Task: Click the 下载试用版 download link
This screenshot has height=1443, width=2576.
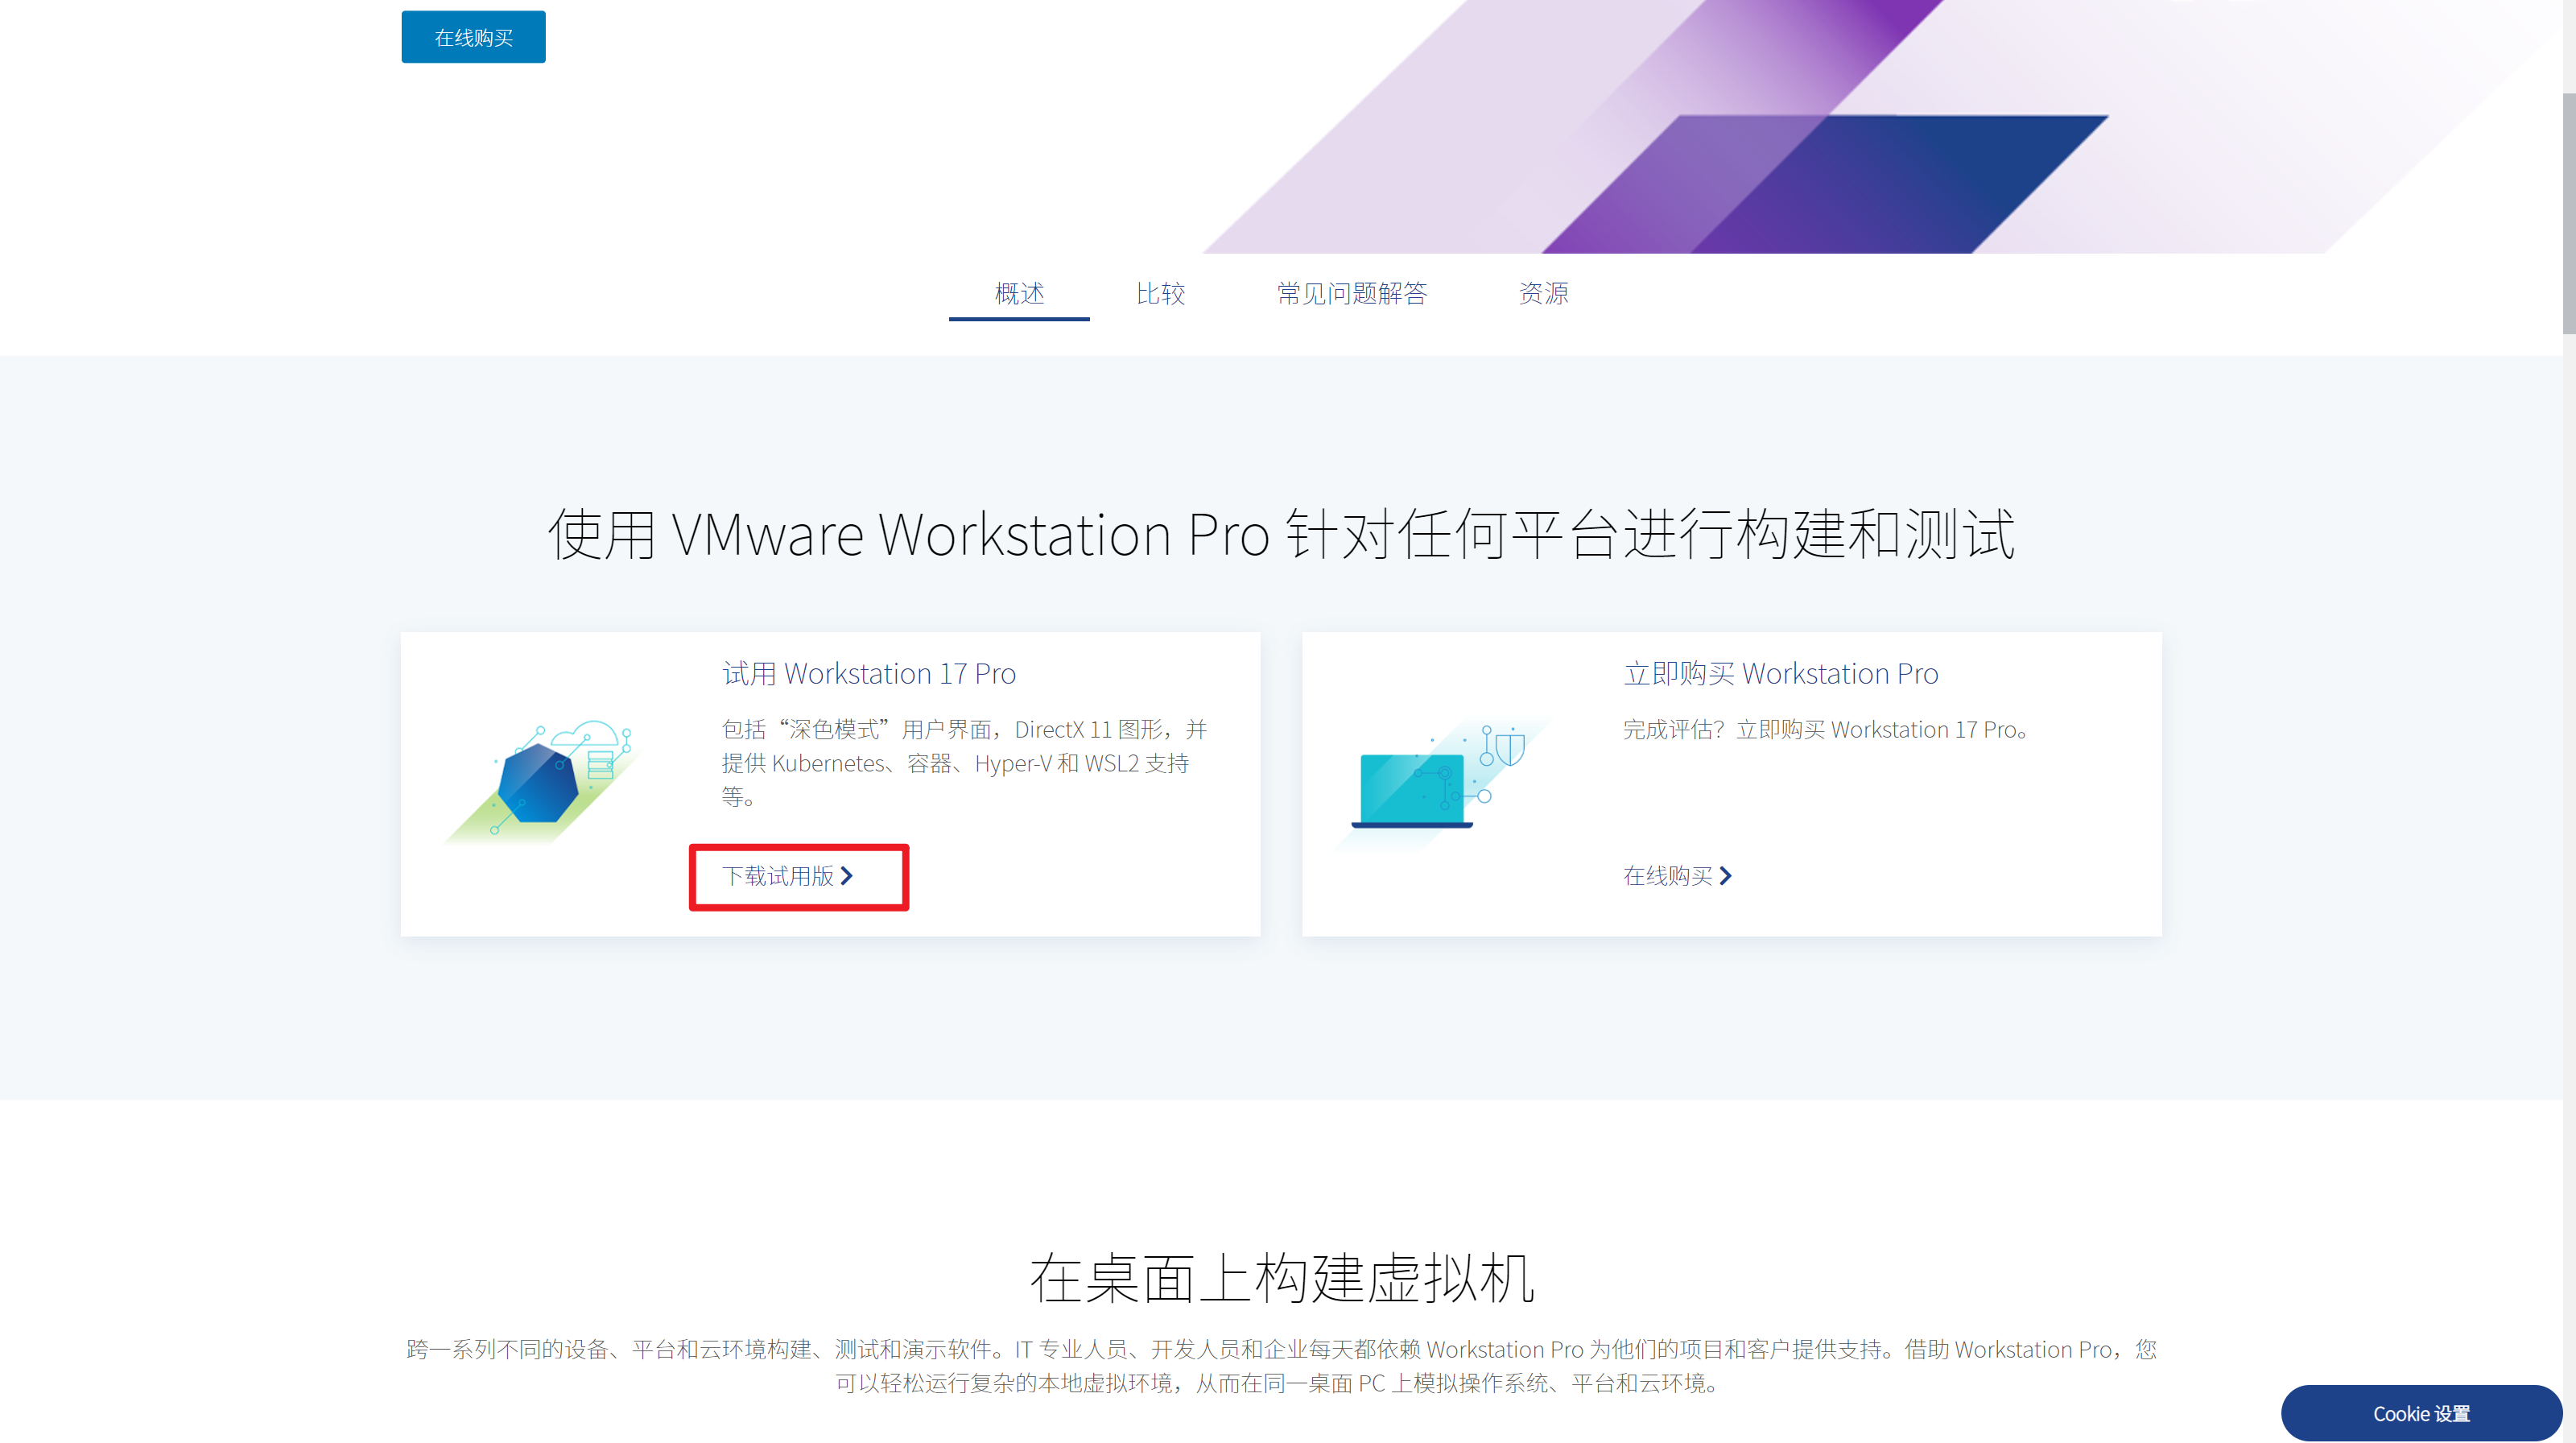Action: pyautogui.click(x=779, y=877)
